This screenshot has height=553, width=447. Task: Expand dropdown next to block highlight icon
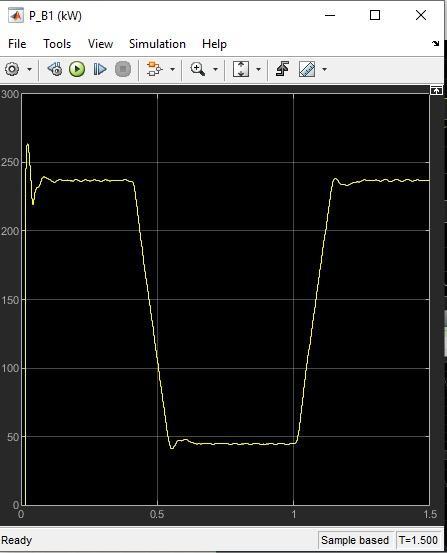pyautogui.click(x=172, y=69)
